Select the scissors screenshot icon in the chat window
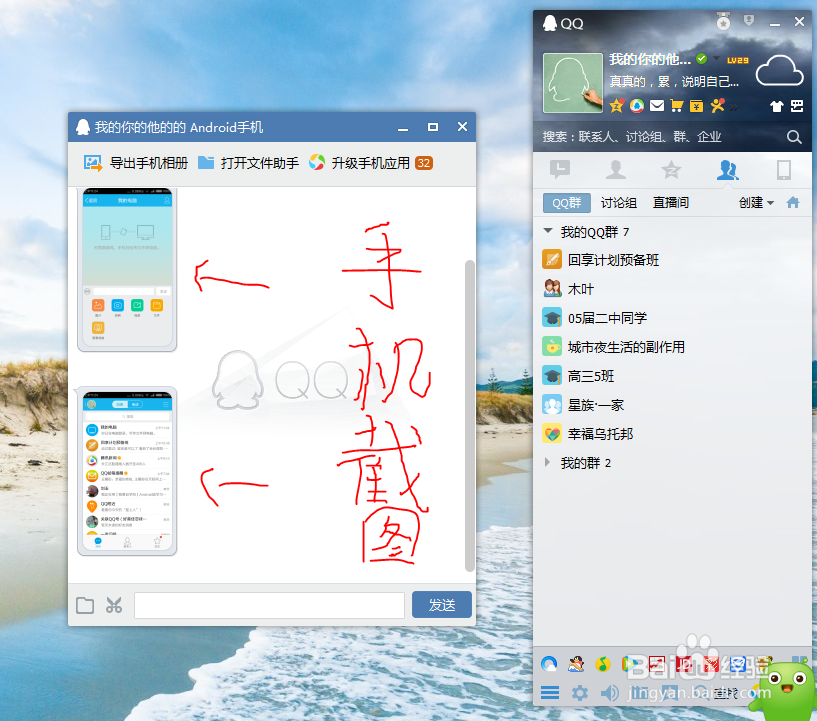 click(114, 604)
